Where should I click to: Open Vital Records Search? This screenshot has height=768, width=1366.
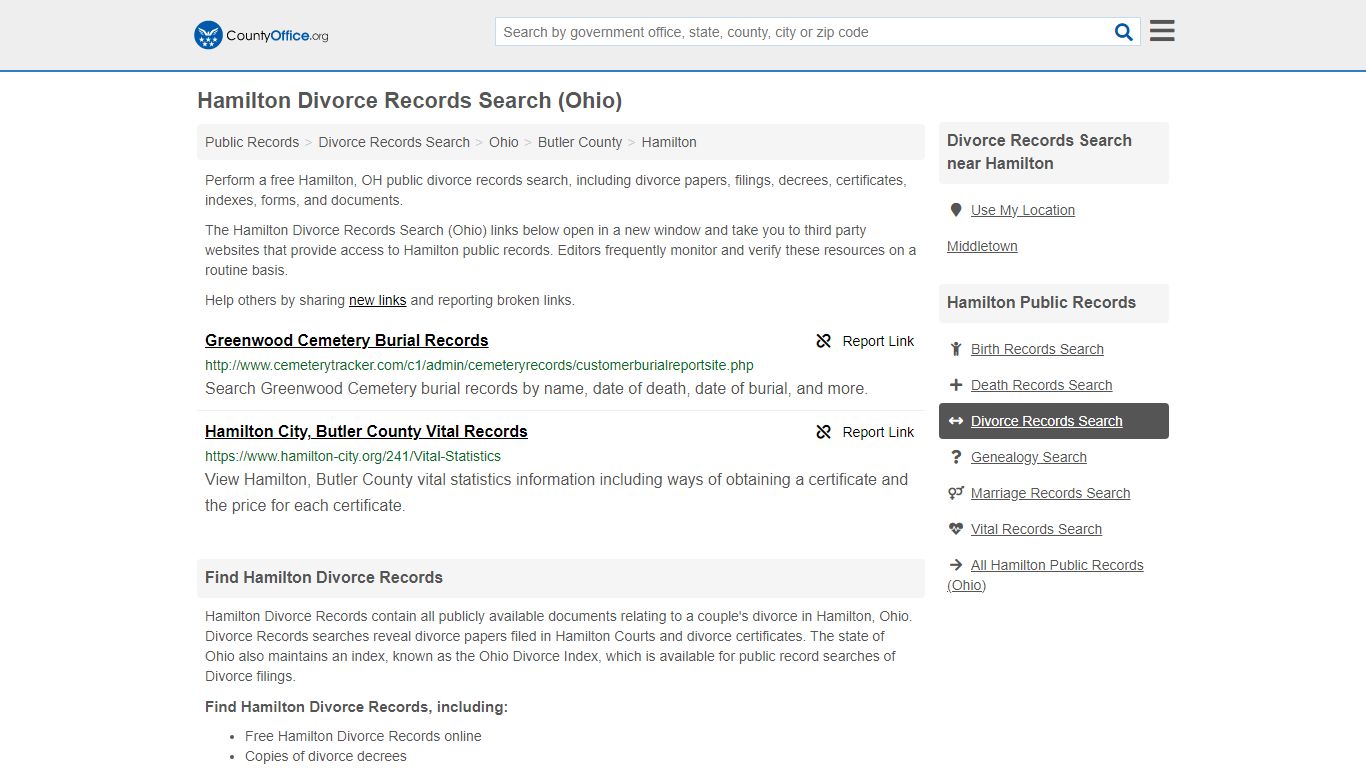pos(1036,529)
